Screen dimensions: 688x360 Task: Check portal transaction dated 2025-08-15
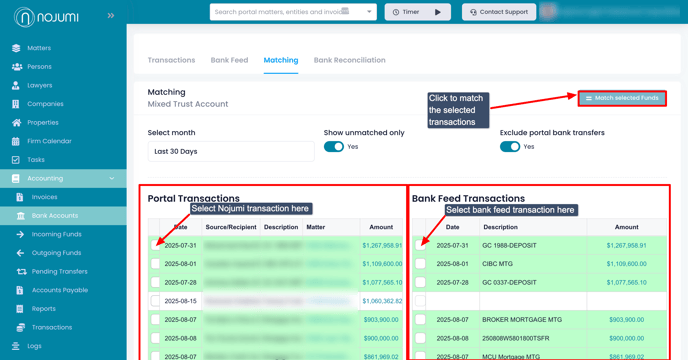[155, 301]
